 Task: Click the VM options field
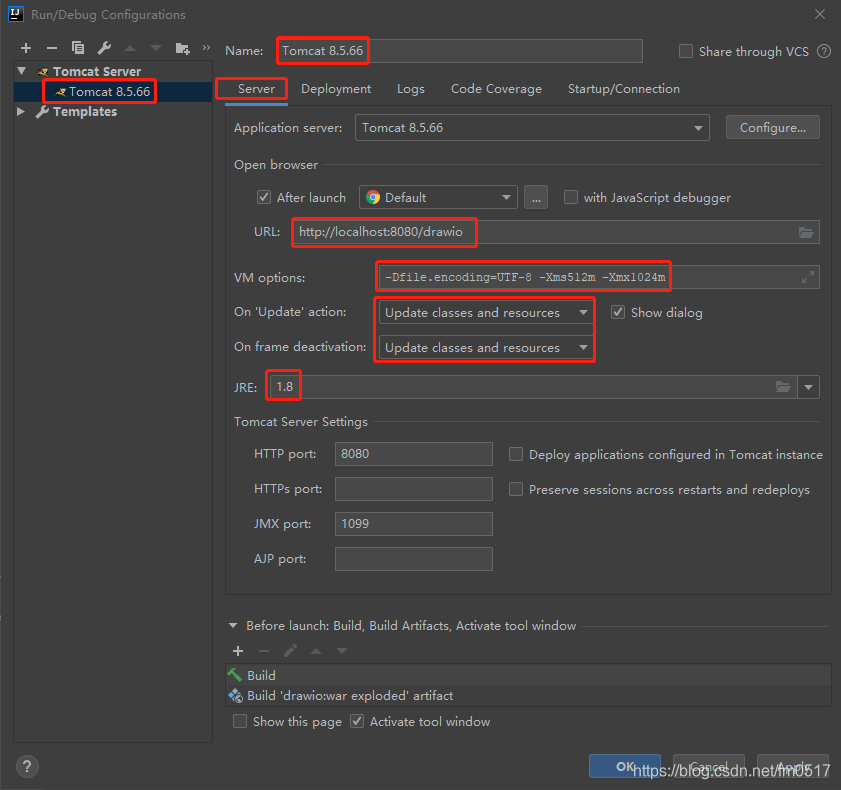(599, 277)
